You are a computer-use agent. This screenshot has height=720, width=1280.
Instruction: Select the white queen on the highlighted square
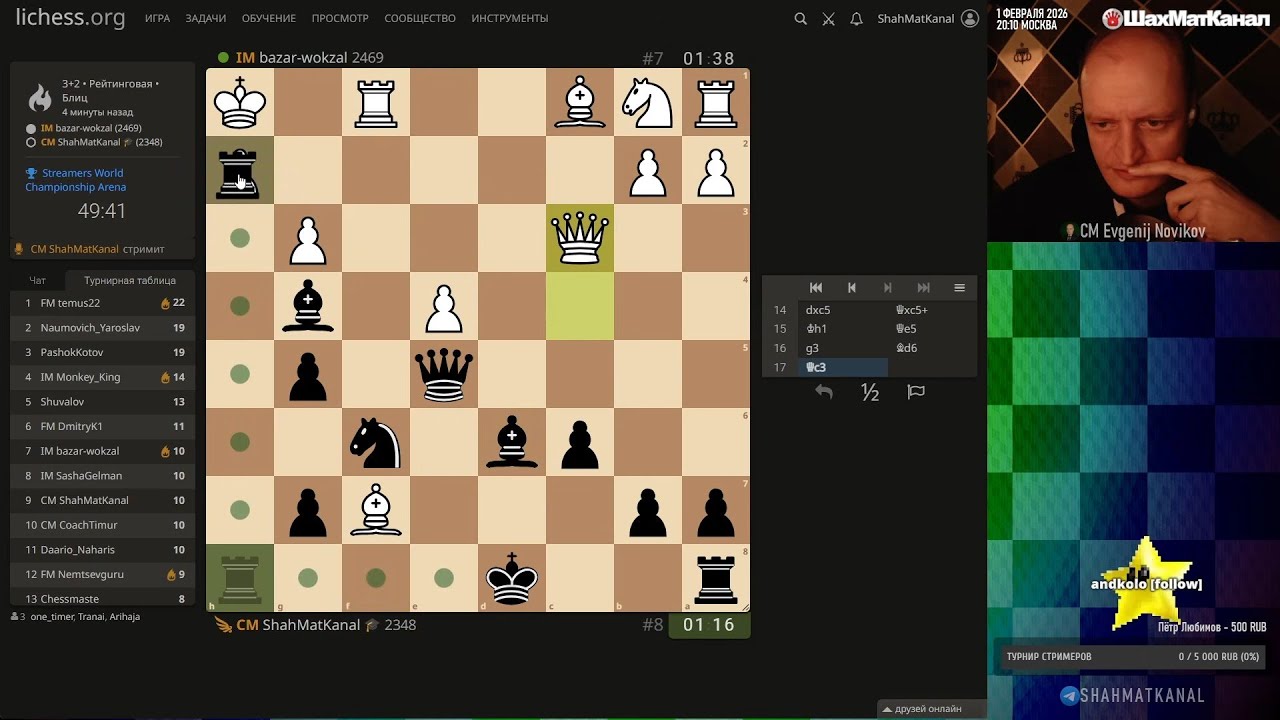(x=580, y=238)
